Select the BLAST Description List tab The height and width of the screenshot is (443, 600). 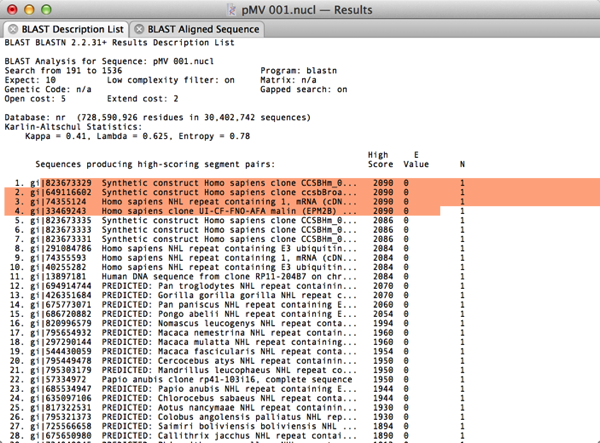click(x=68, y=29)
